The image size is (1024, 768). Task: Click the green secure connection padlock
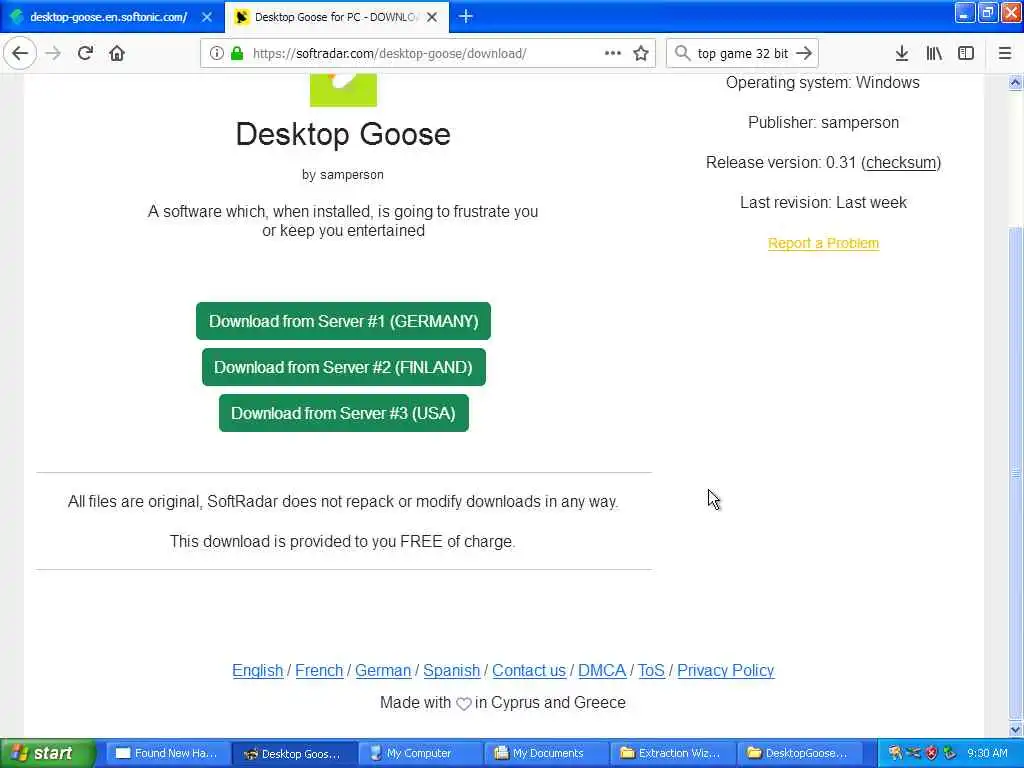tap(237, 53)
